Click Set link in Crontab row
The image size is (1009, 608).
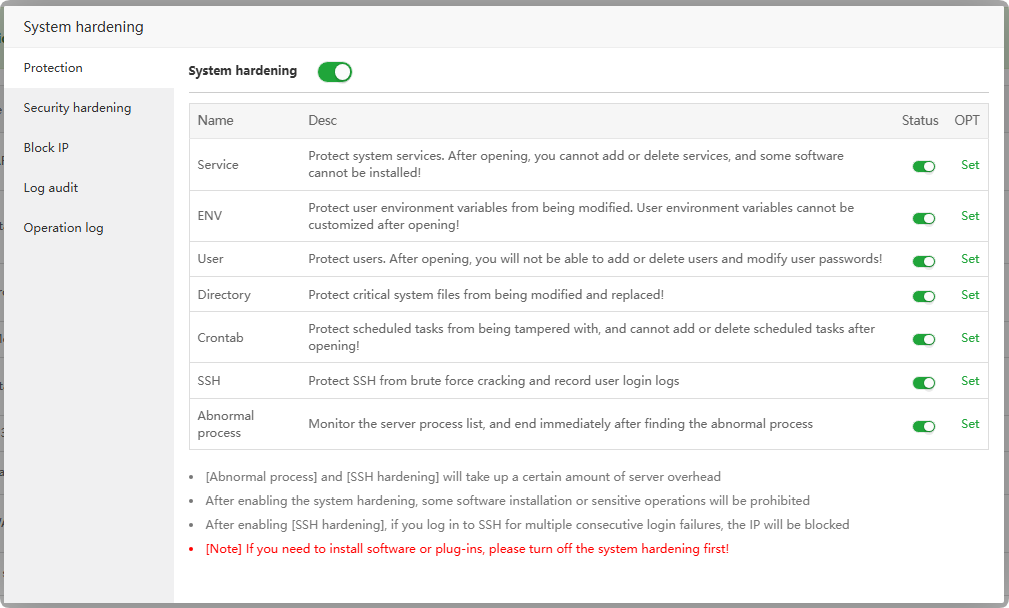coord(970,338)
